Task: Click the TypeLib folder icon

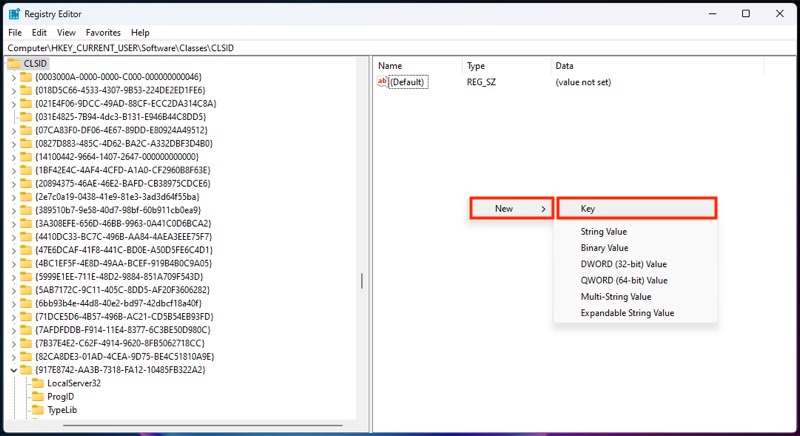Action: coord(38,409)
